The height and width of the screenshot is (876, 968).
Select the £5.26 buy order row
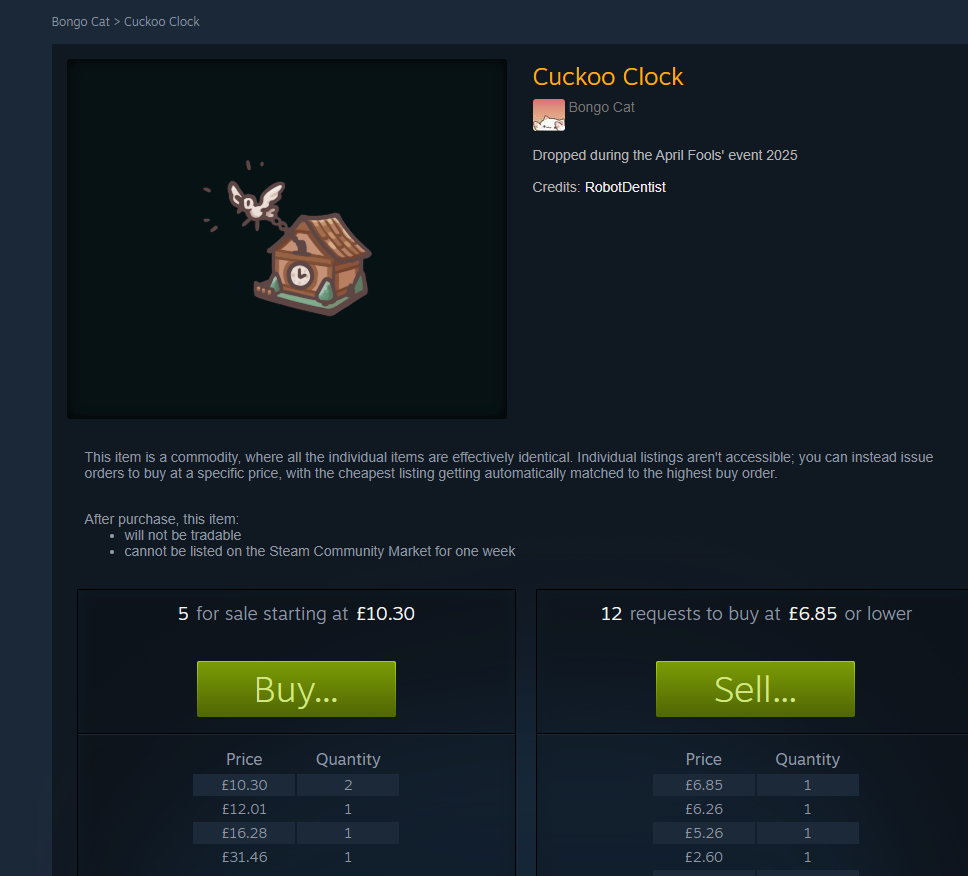tap(756, 833)
